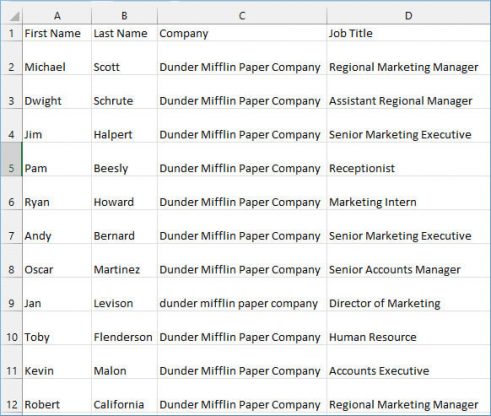Click the Select All corner triangle
The image size is (491, 416).
pyautogui.click(x=12, y=16)
